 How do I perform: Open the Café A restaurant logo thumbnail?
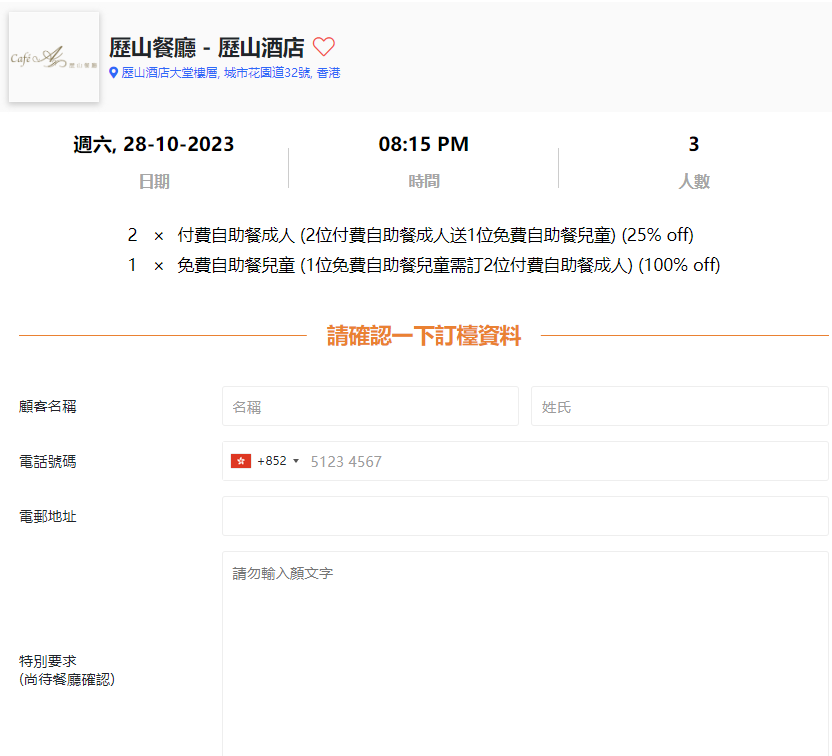tap(54, 57)
